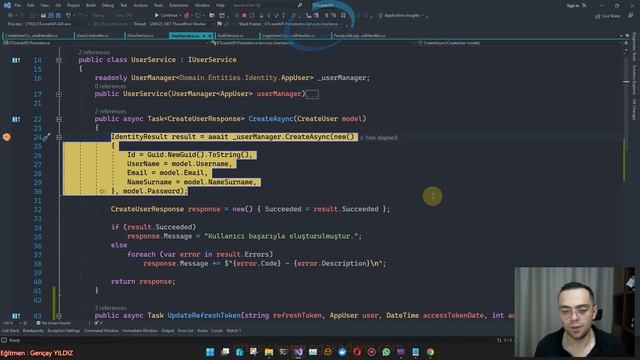640x360 pixels.
Task: Open WhatsApp from the taskbar
Action: click(386, 352)
